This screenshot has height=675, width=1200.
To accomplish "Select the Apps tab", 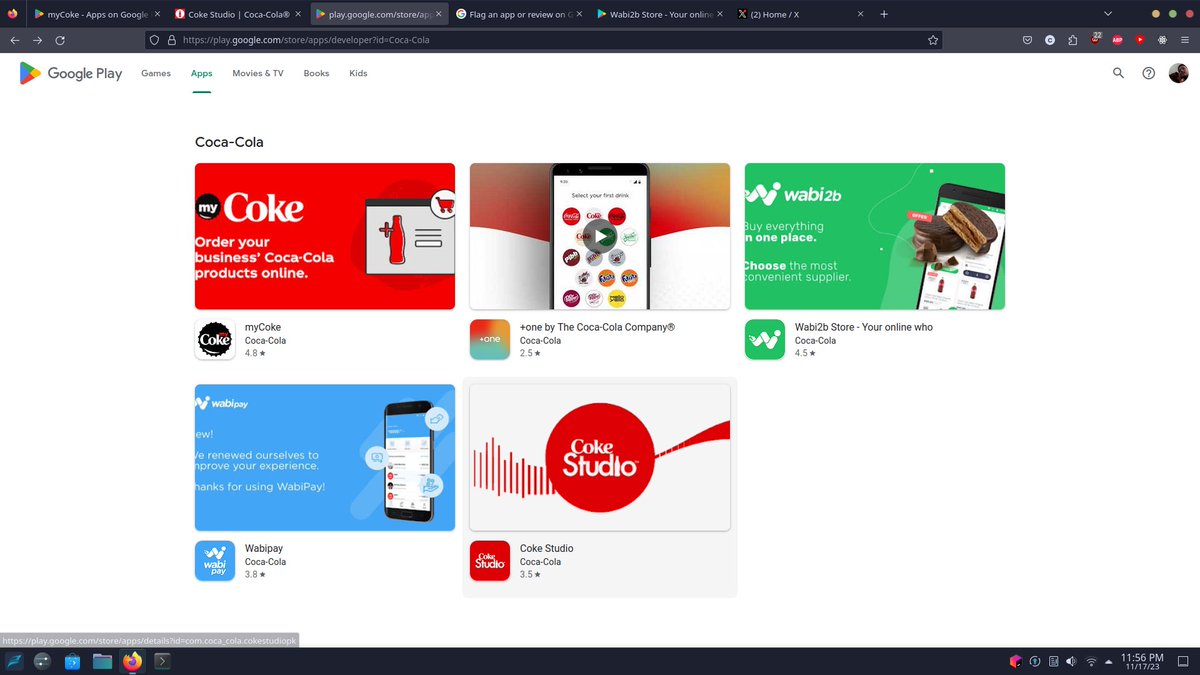I will (x=202, y=73).
